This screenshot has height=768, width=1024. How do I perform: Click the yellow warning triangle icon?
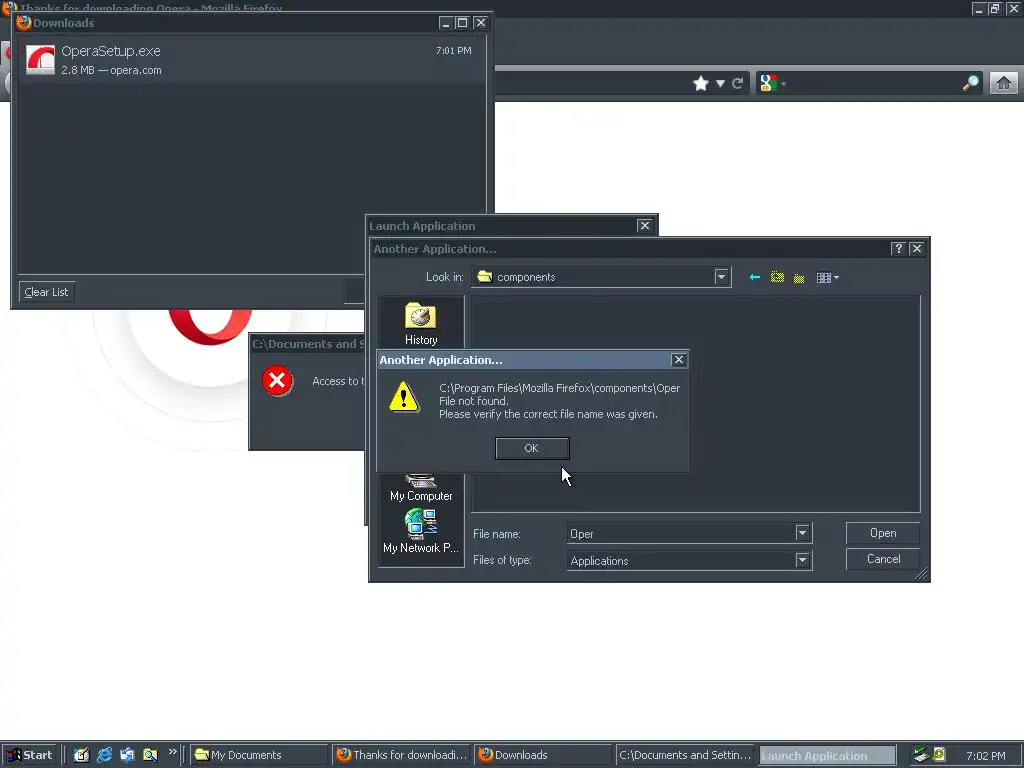(404, 396)
